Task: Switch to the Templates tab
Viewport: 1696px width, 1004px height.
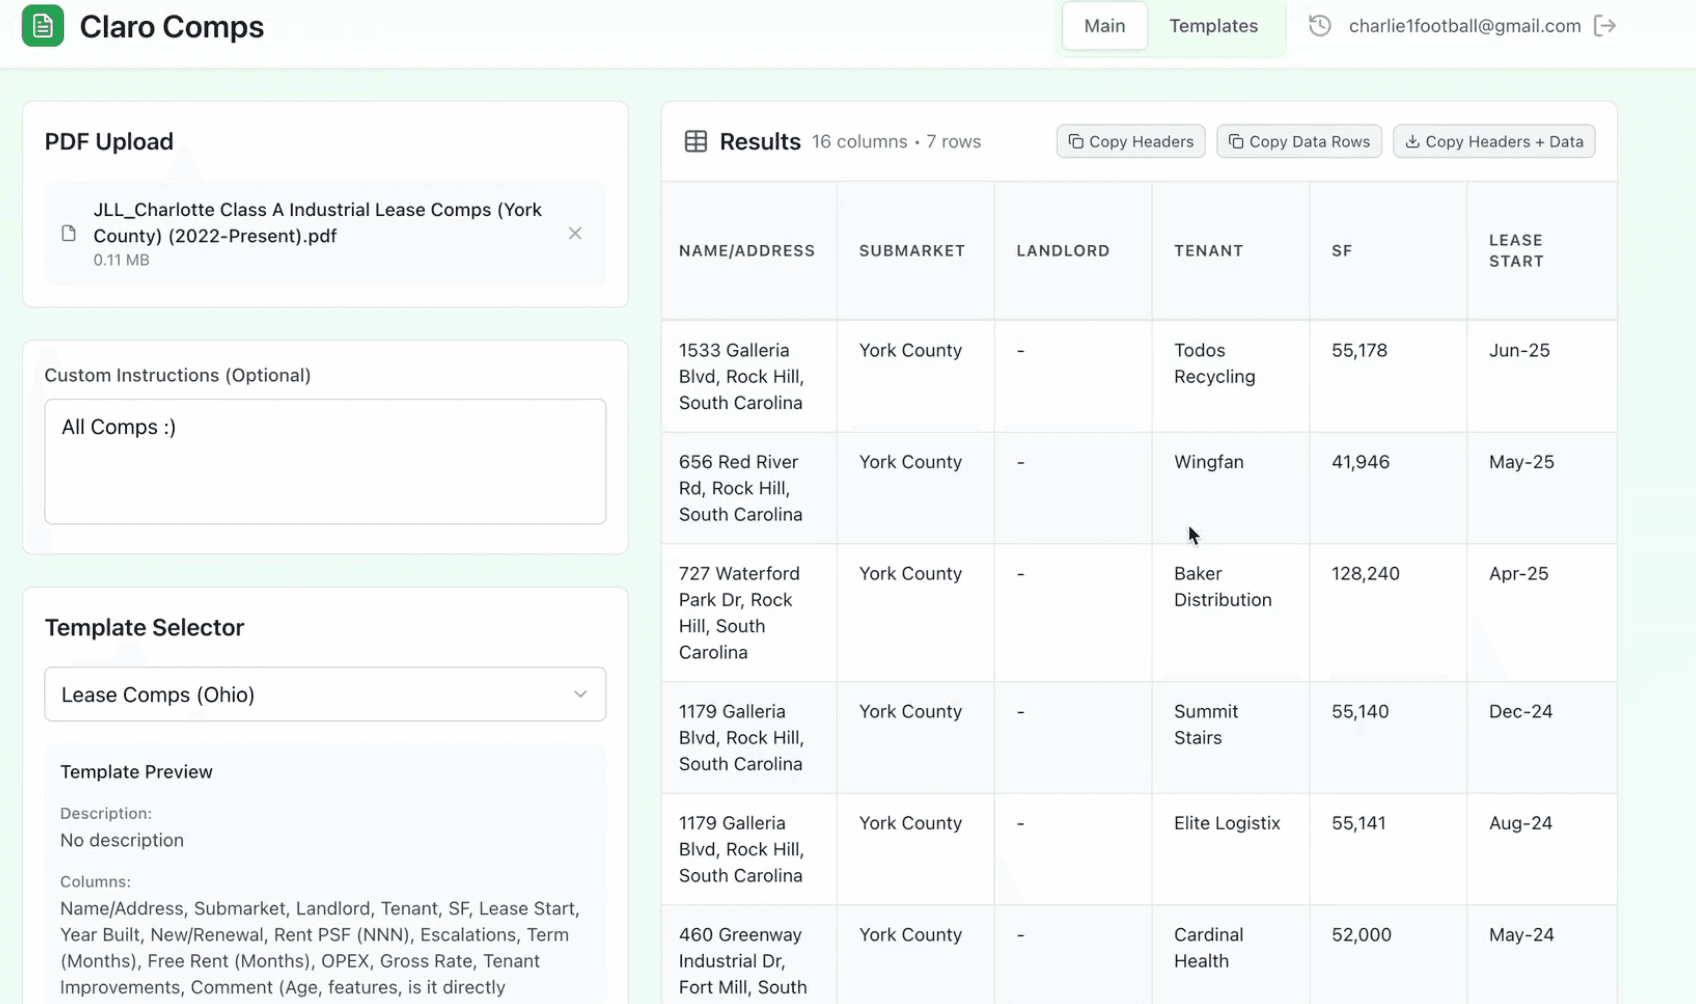Action: click(x=1213, y=25)
